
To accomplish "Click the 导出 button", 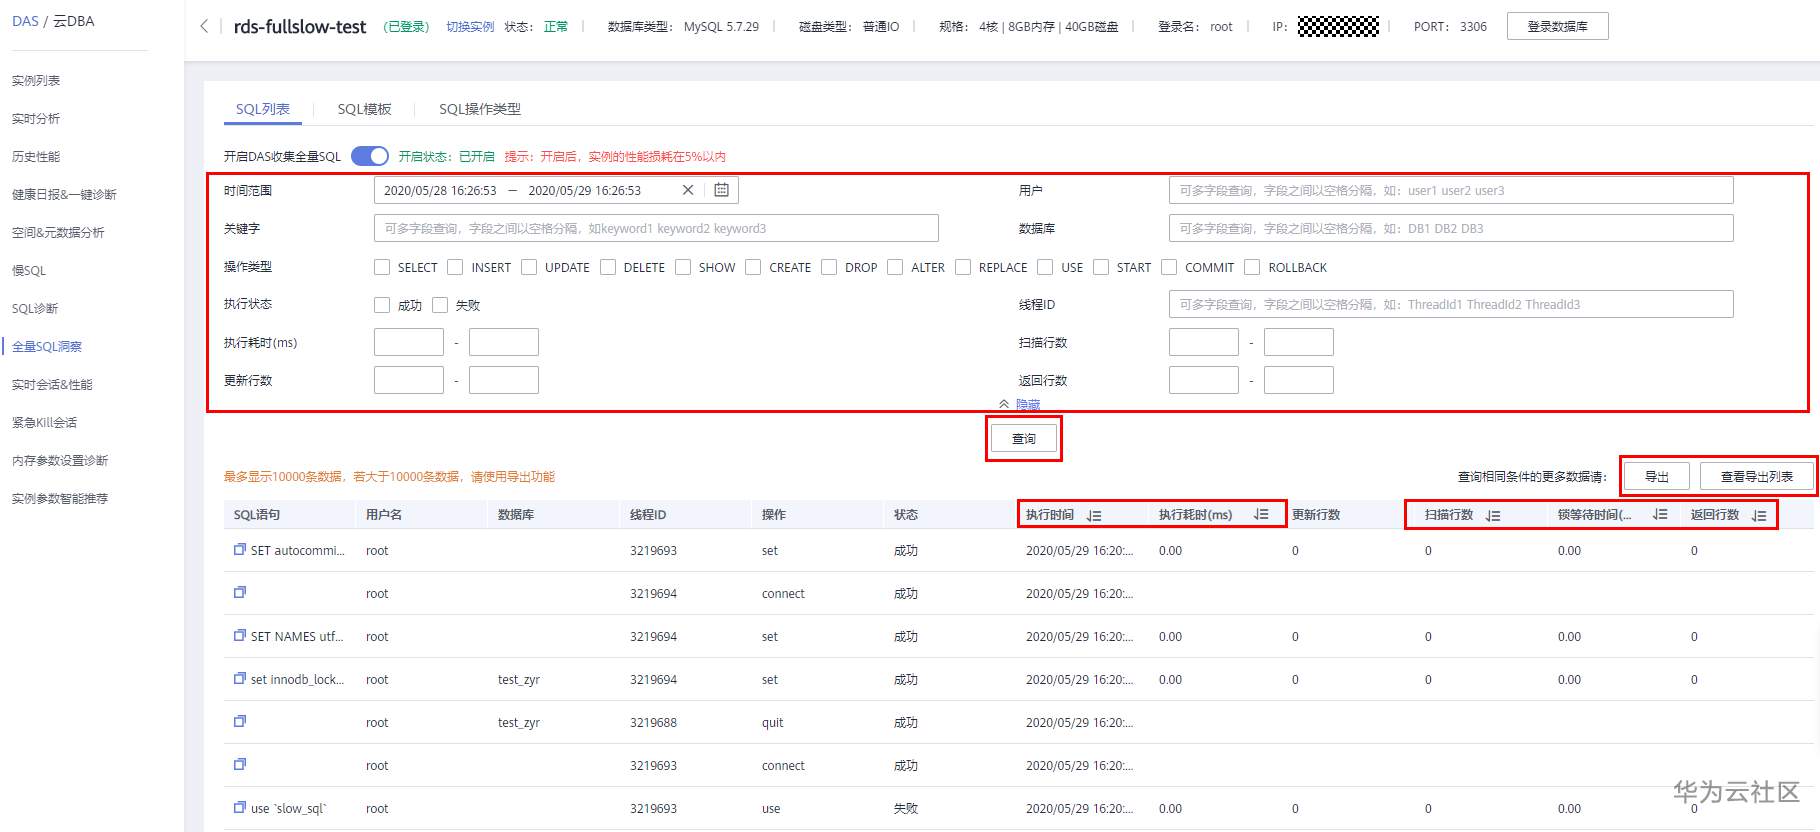I will click(x=1657, y=476).
